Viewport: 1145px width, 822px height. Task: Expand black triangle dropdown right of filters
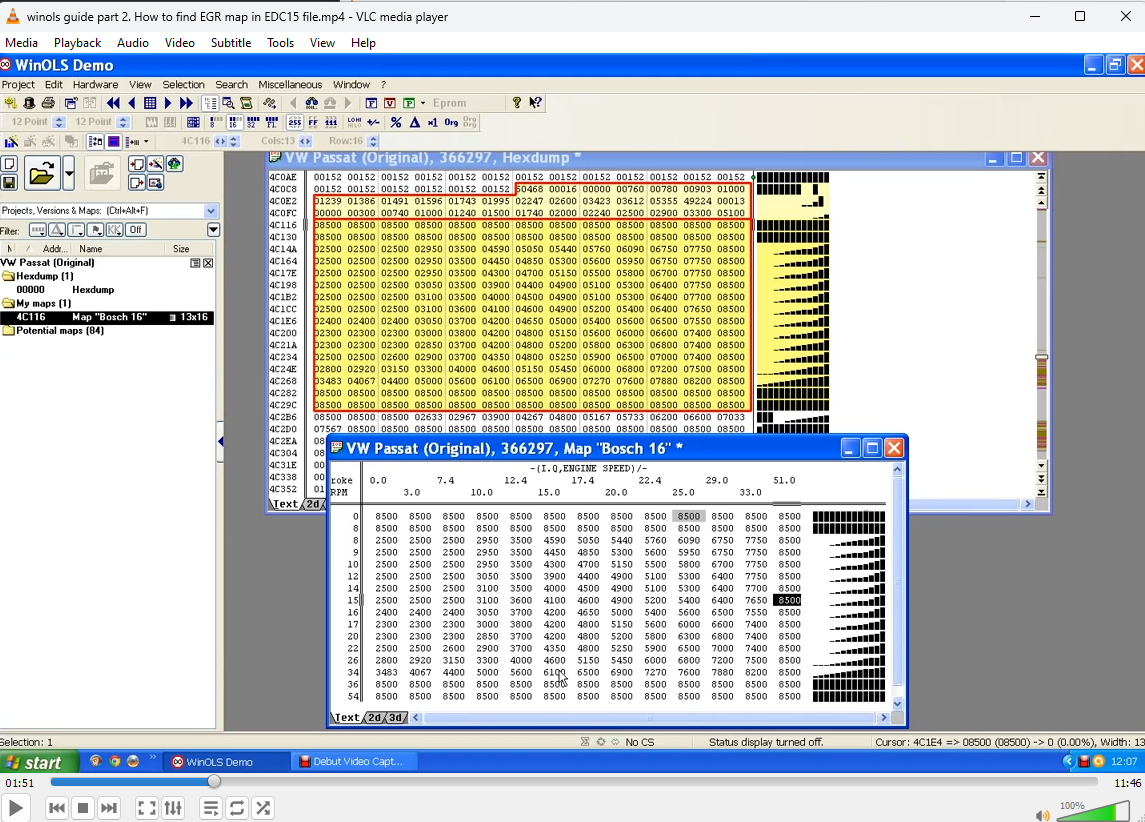pyautogui.click(x=213, y=230)
